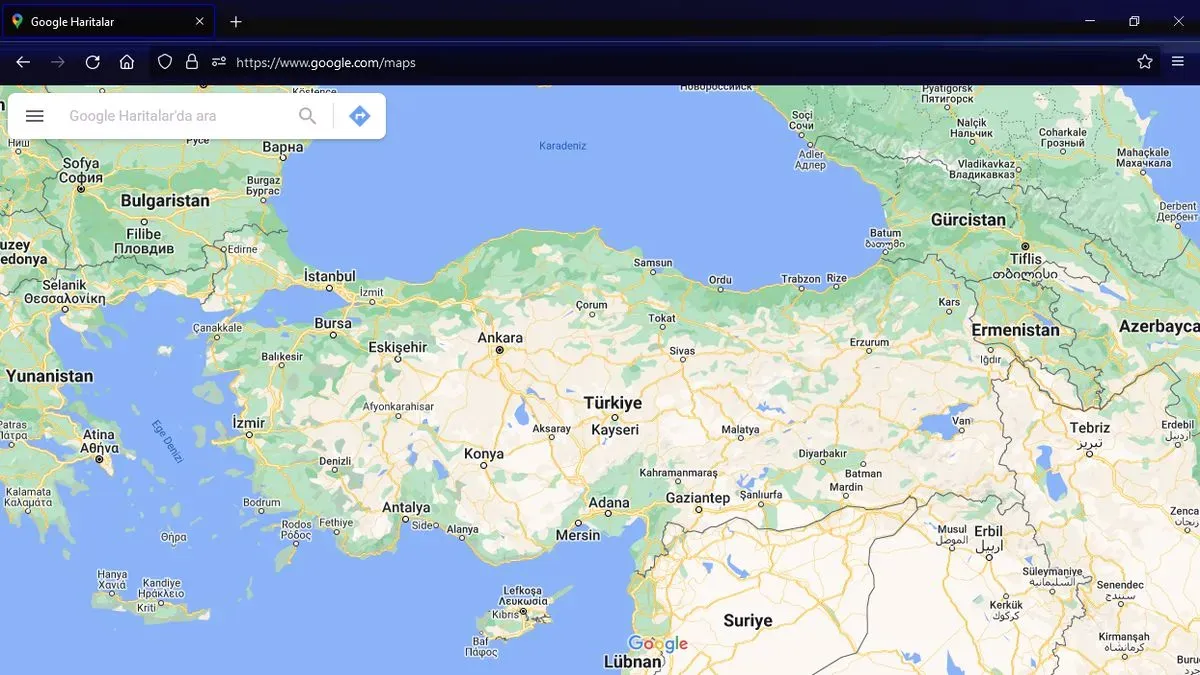Click the Malatya city label

tap(740, 430)
